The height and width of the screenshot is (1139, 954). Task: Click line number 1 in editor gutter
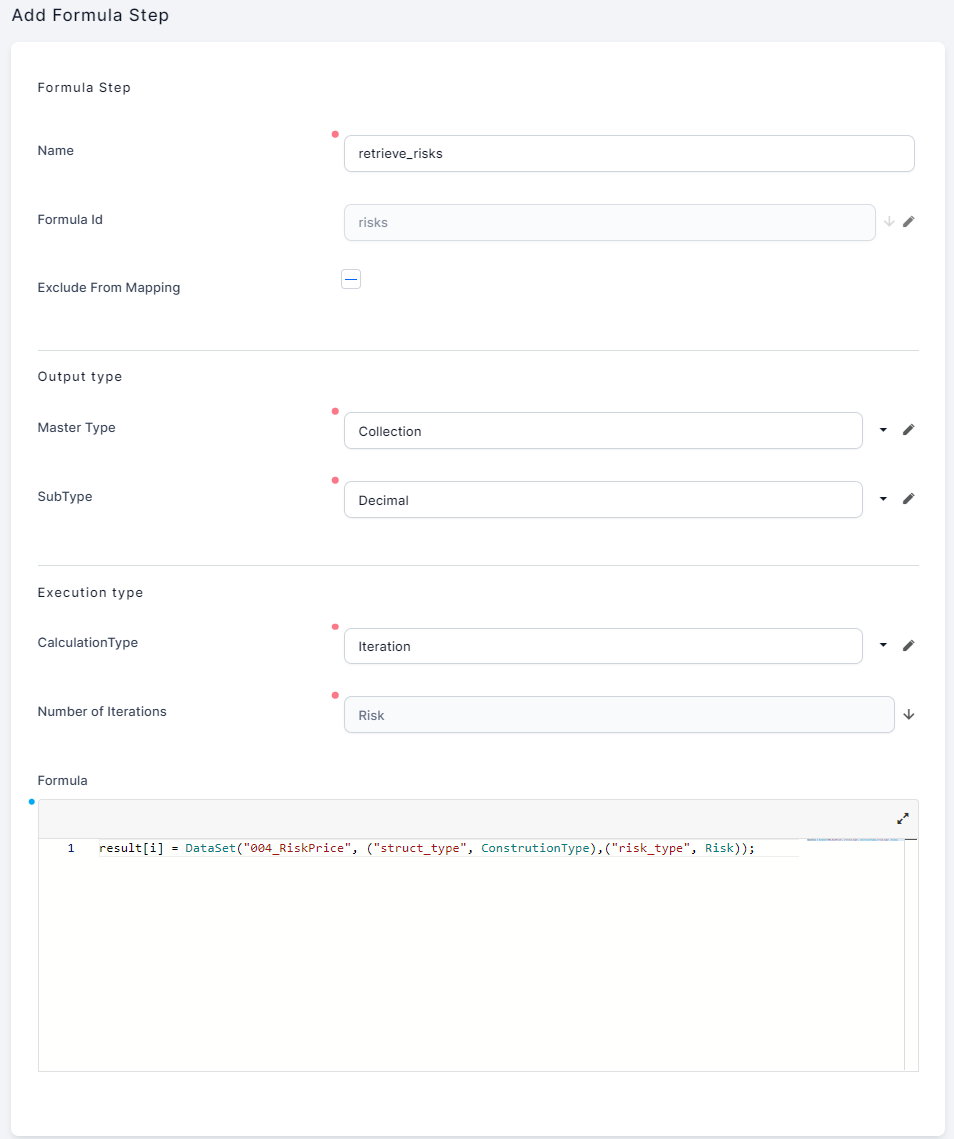[71, 848]
